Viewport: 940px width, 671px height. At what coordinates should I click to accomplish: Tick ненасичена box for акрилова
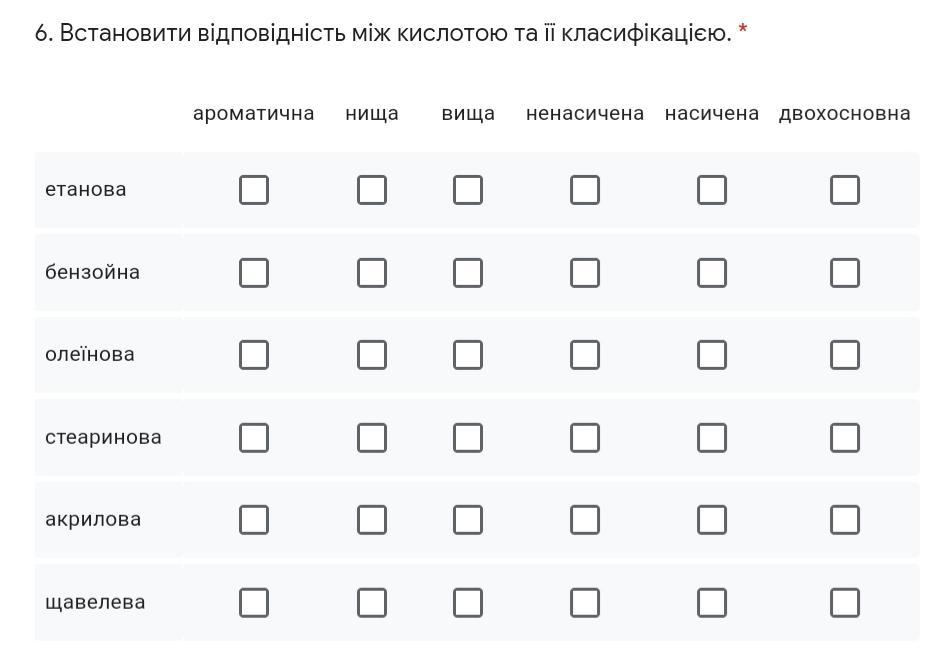[585, 520]
